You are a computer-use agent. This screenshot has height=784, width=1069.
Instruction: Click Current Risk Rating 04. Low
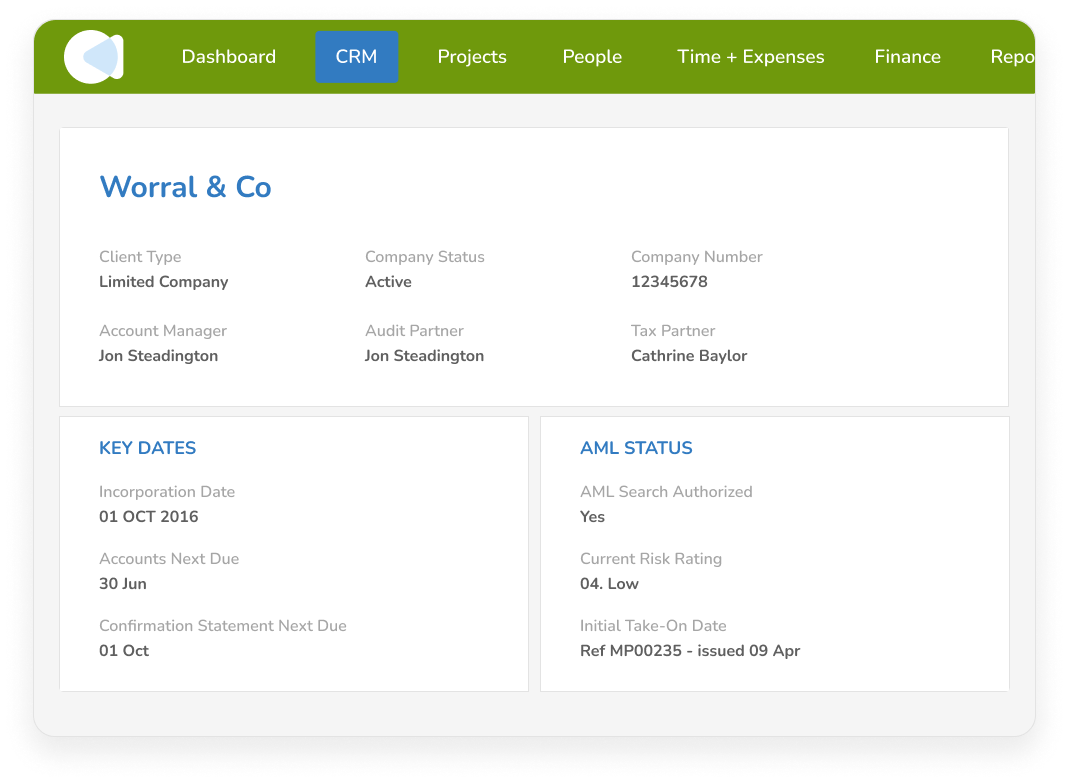click(609, 583)
